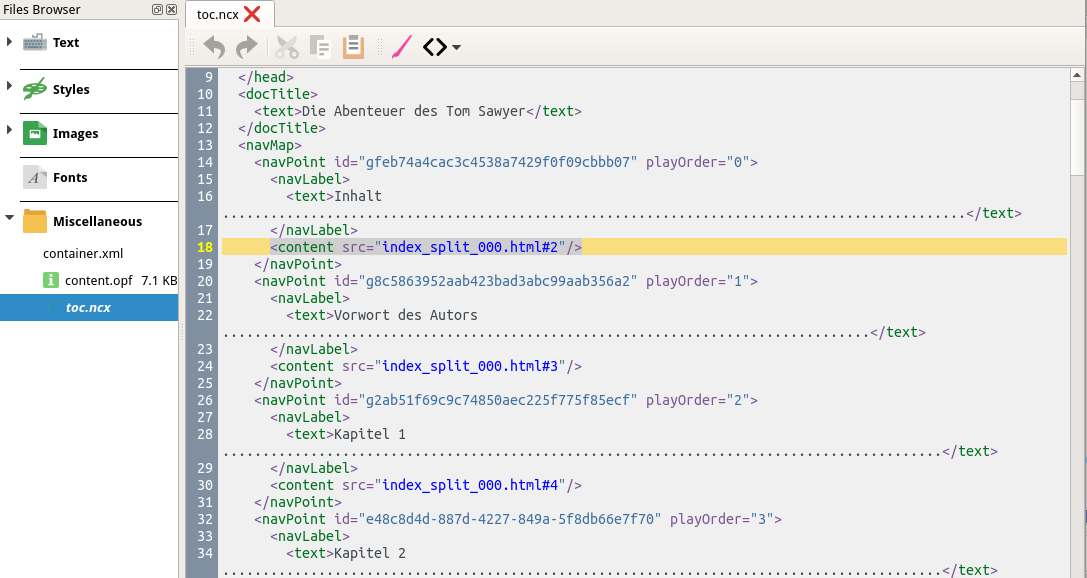This screenshot has width=1087, height=578.
Task: Click the pink brush beautify icon
Action: pos(401,47)
